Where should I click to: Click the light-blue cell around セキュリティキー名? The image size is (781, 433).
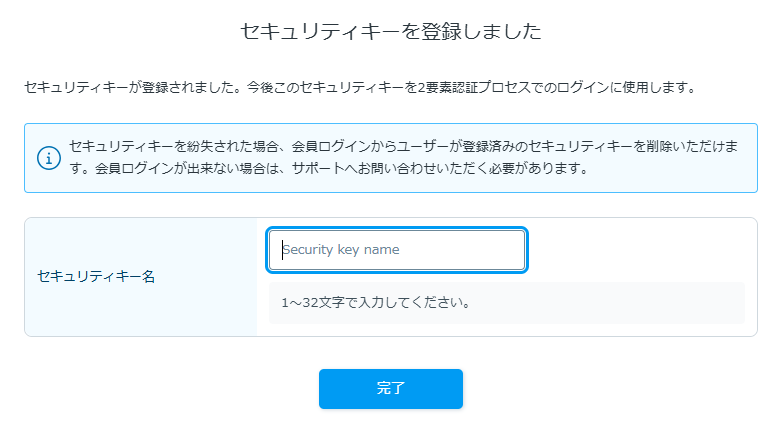(x=141, y=277)
